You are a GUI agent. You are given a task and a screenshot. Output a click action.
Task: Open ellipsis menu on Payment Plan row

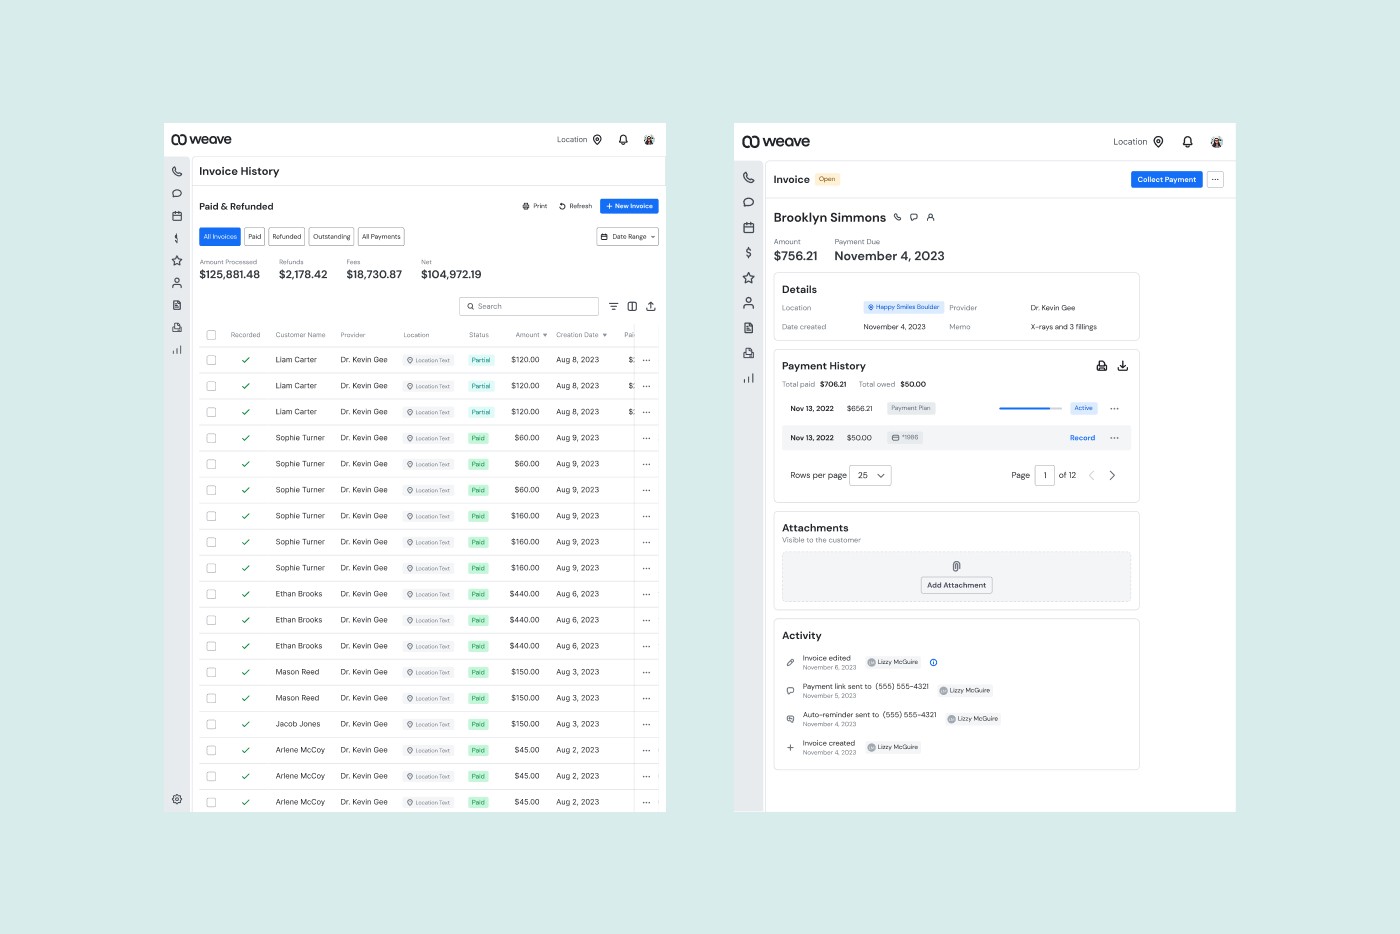[x=1114, y=408]
